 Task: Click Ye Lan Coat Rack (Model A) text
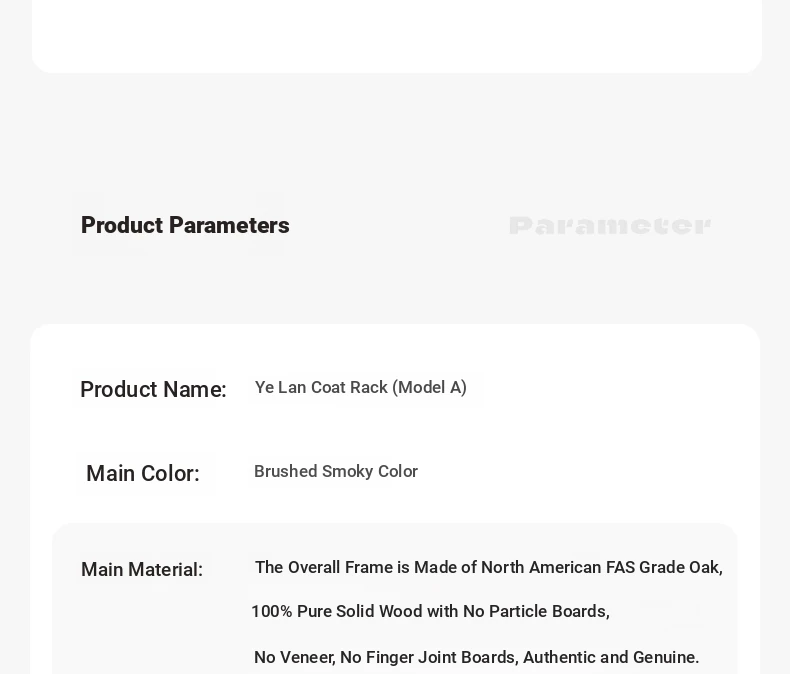[361, 387]
